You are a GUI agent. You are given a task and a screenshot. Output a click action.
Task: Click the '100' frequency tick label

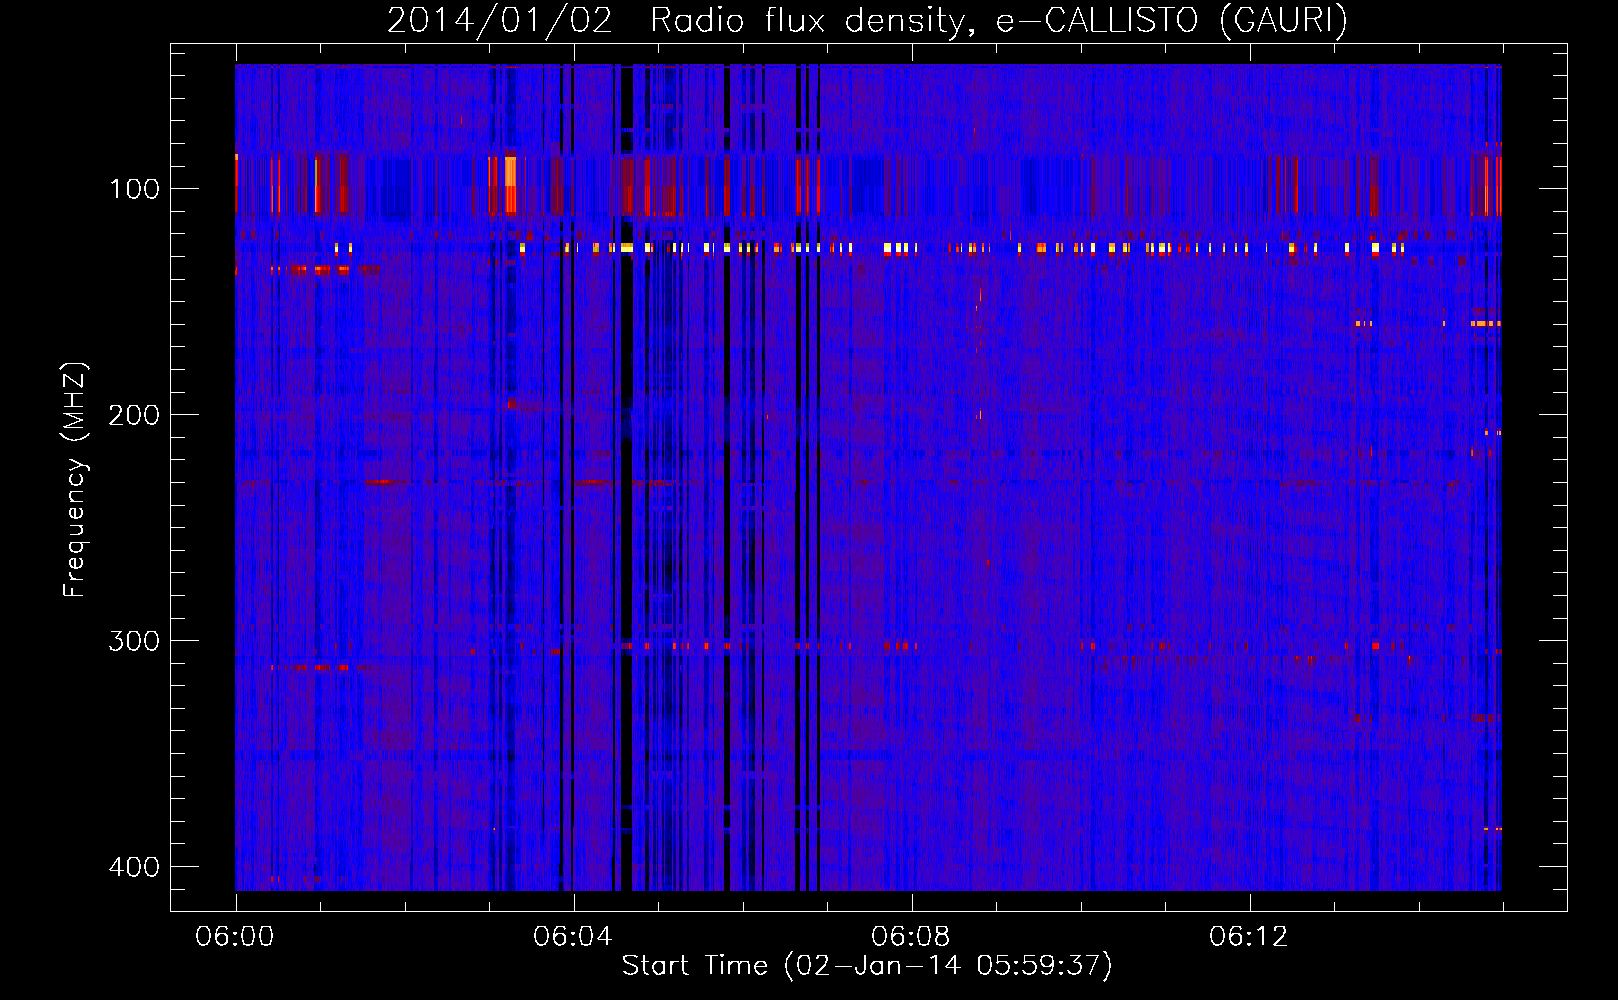pos(135,189)
